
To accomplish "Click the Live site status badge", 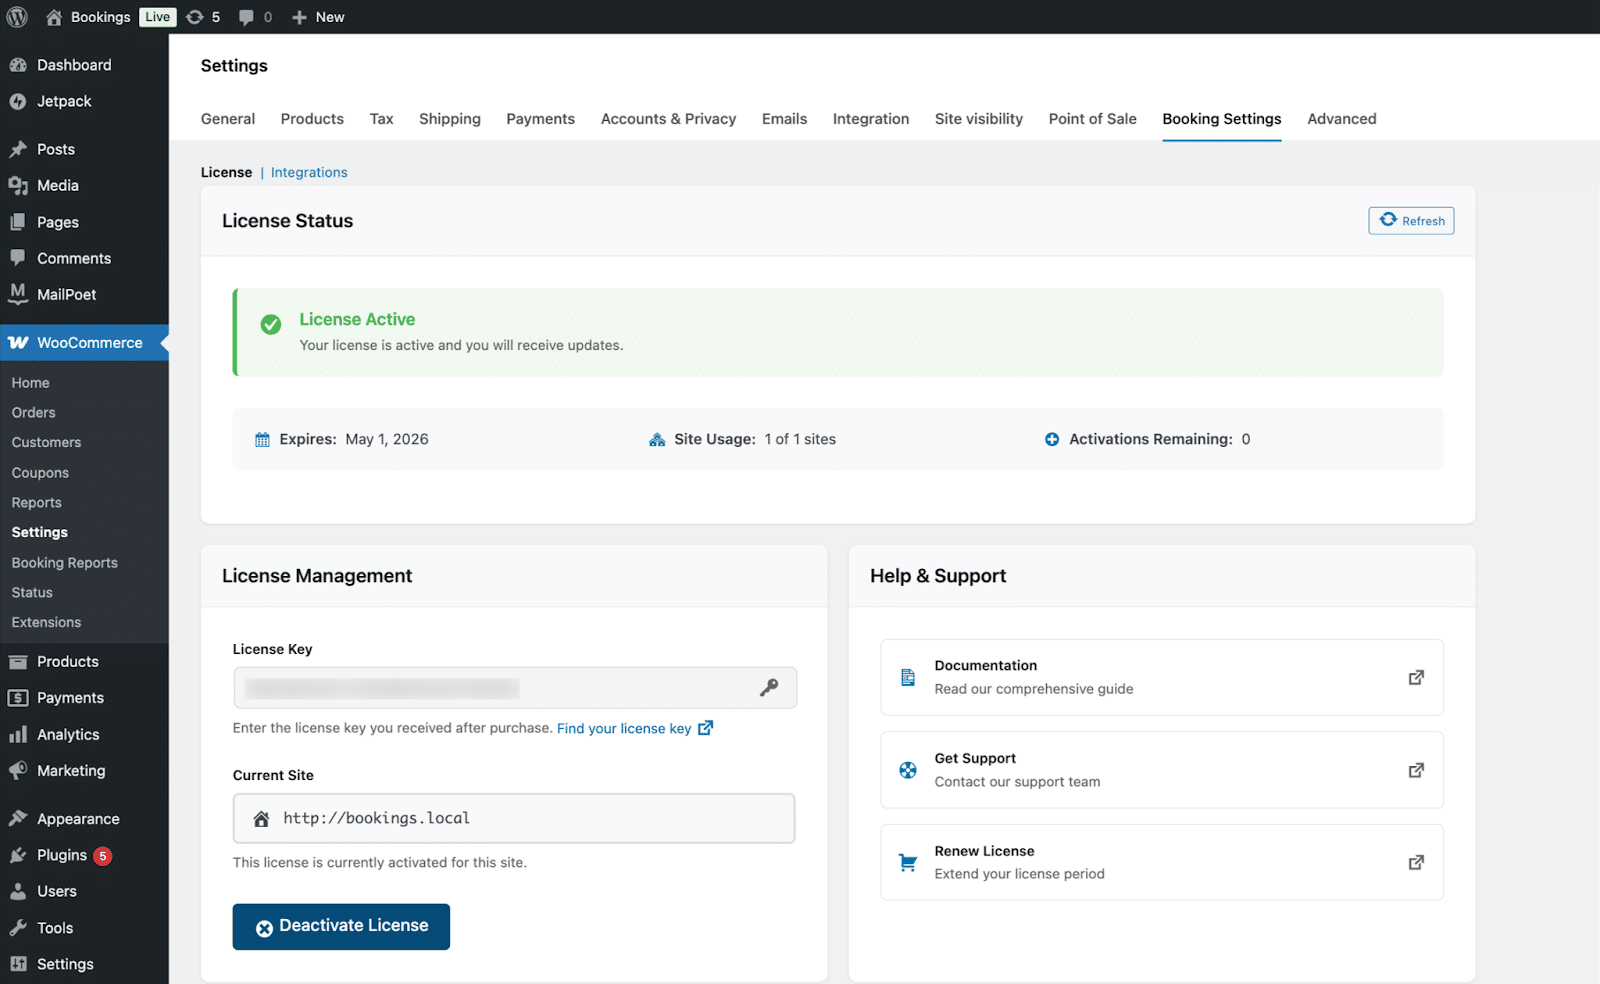I will click(x=158, y=17).
